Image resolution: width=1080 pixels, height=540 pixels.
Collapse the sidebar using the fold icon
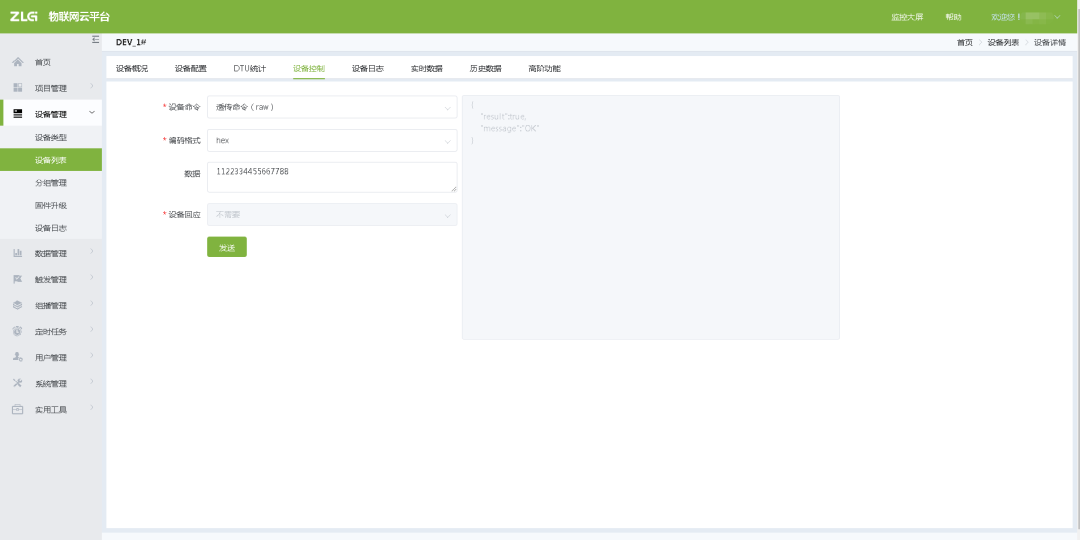[95, 39]
